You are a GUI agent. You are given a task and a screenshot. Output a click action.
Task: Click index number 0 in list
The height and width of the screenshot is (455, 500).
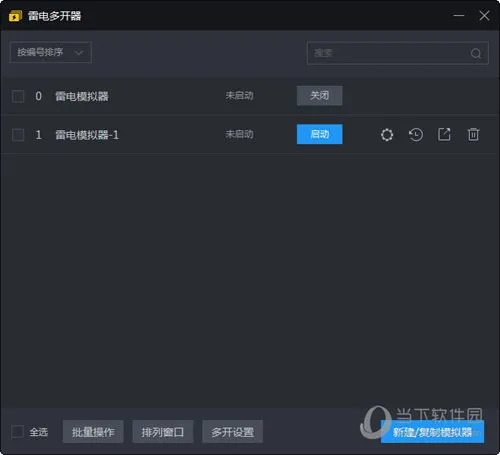click(x=38, y=96)
